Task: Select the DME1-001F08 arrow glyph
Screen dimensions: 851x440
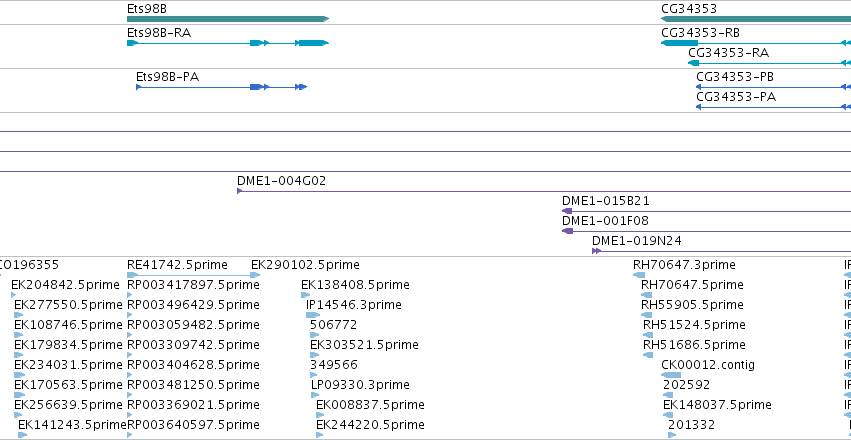Action: click(567, 231)
